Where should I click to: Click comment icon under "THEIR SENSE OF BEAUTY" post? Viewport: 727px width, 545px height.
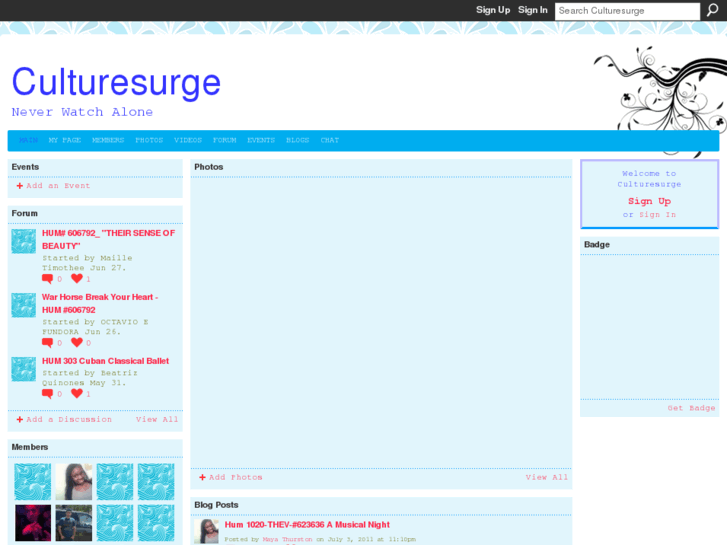pyautogui.click(x=47, y=279)
